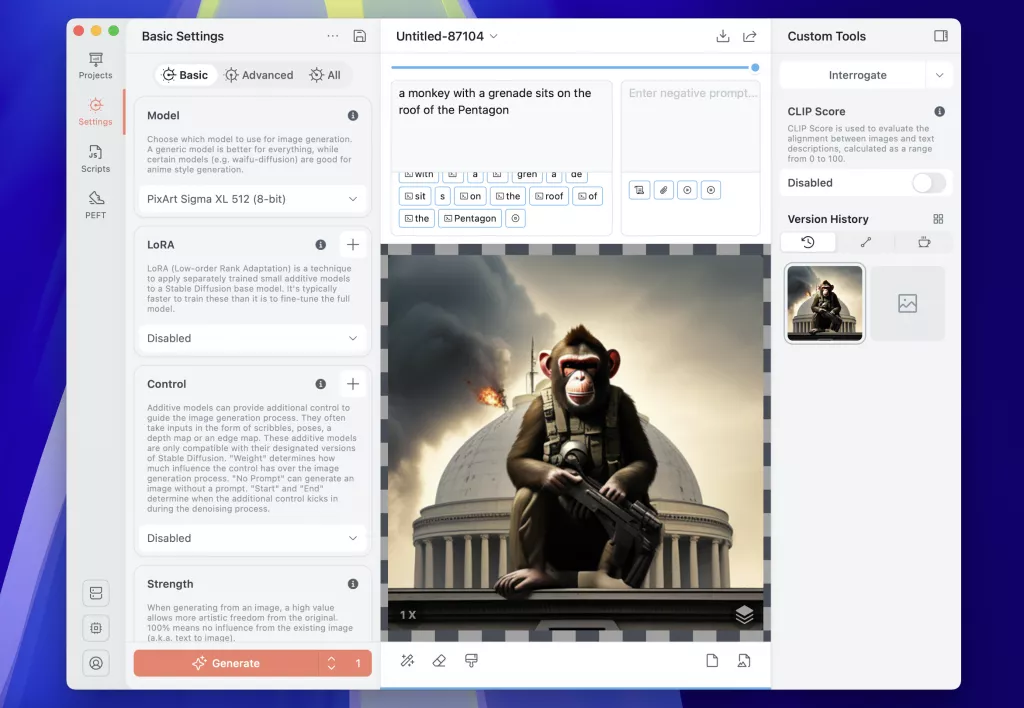Click the target icon after the Pentagon token
Screen dimensions: 1024x708
[515, 218]
